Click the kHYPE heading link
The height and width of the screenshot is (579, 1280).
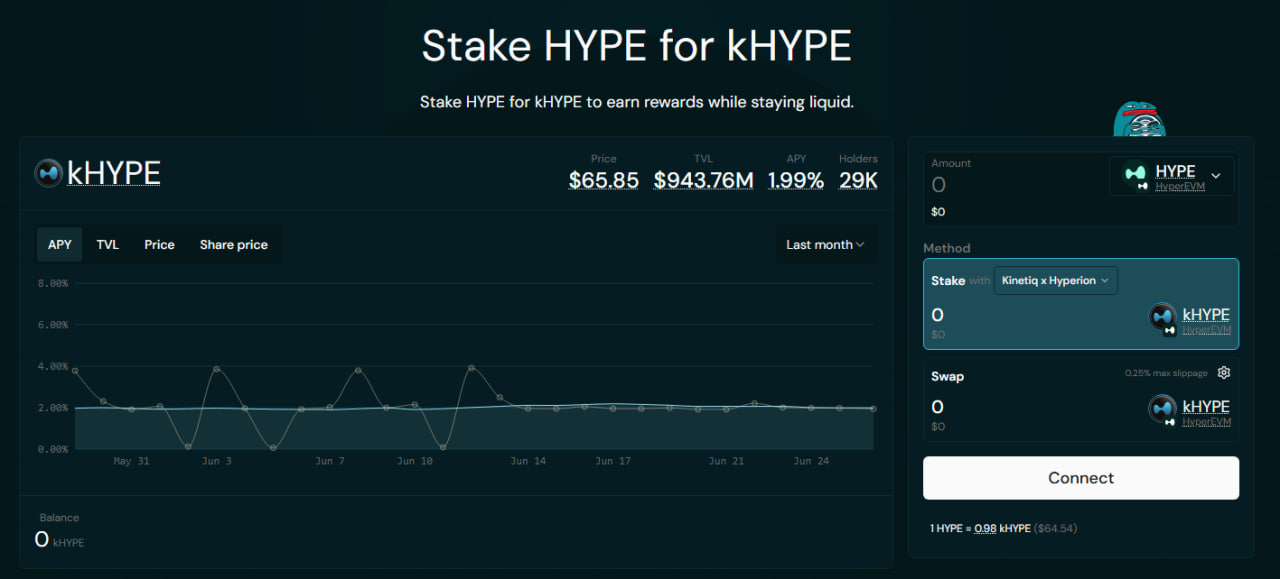(x=114, y=174)
